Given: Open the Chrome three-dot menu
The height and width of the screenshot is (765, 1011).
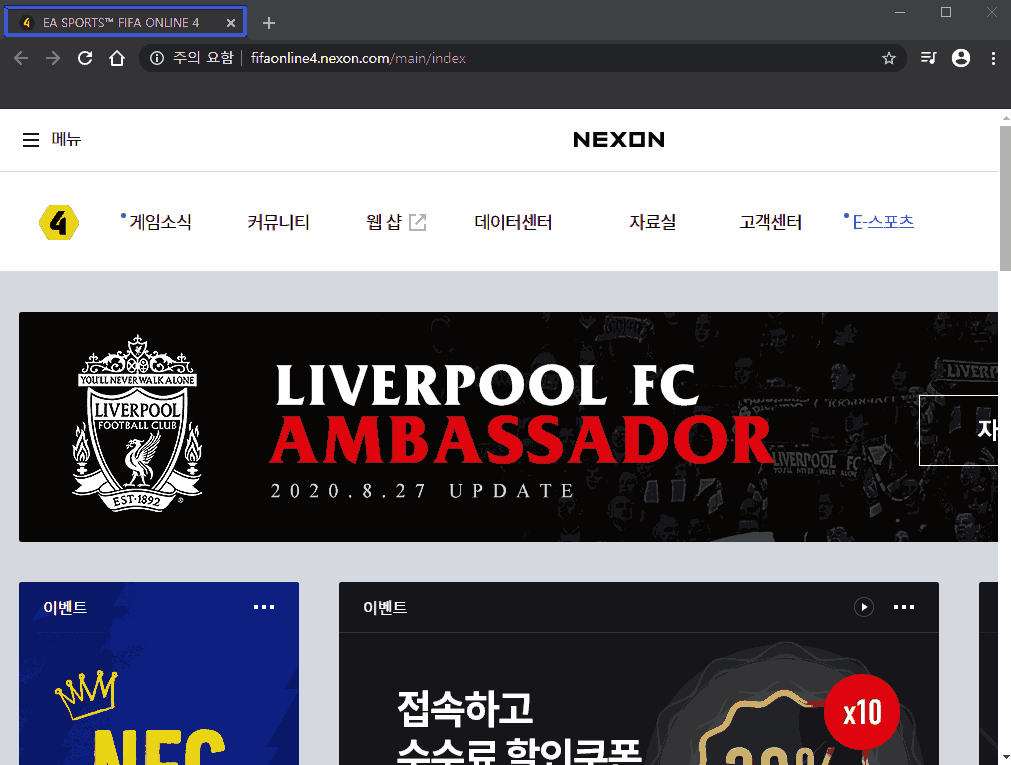Looking at the screenshot, I should coord(993,58).
